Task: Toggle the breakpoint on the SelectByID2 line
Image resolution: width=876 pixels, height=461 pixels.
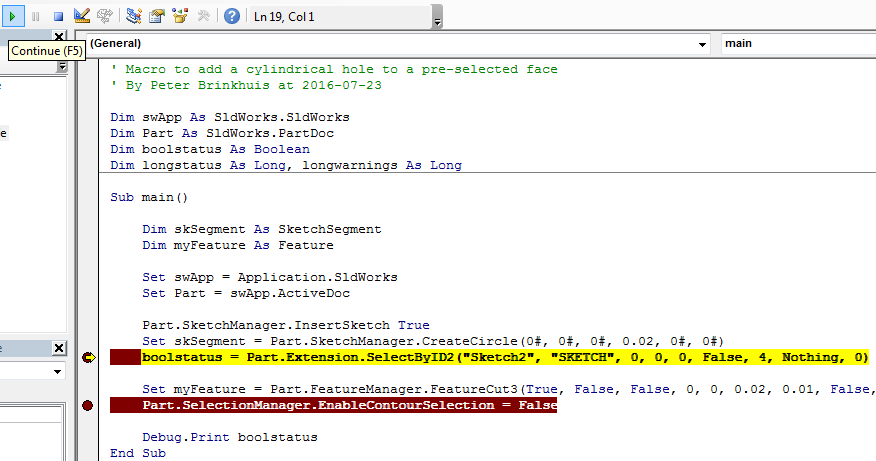Action: tap(88, 357)
